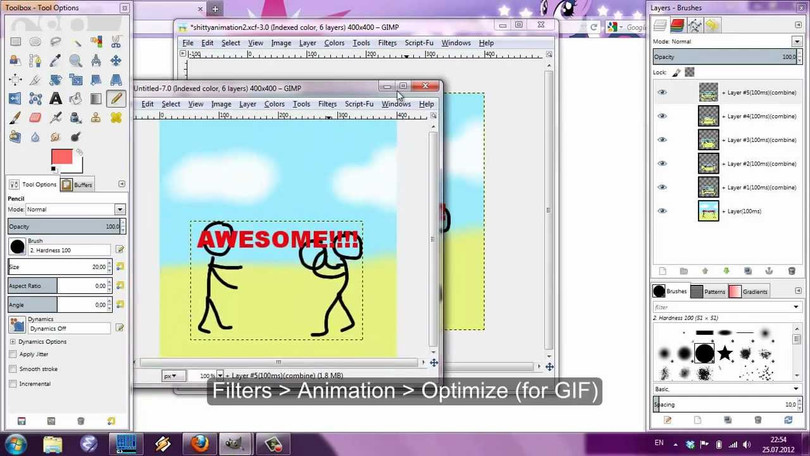Choose the Blend gradient tool
The height and width of the screenshot is (456, 810).
(95, 98)
